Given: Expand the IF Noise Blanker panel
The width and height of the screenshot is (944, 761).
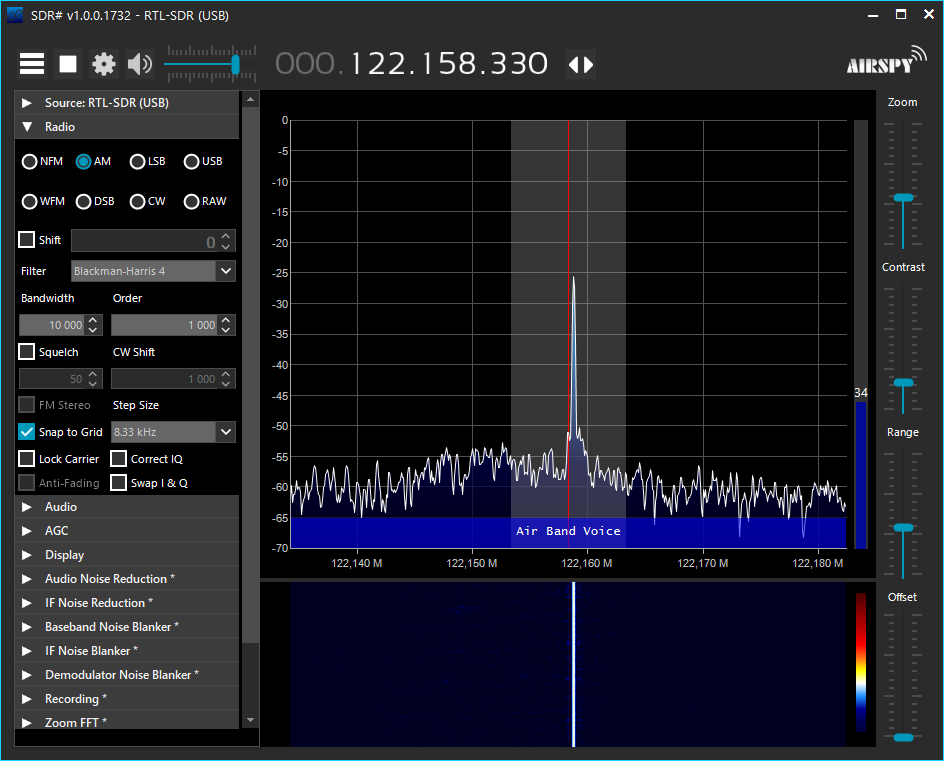Looking at the screenshot, I should [127, 651].
